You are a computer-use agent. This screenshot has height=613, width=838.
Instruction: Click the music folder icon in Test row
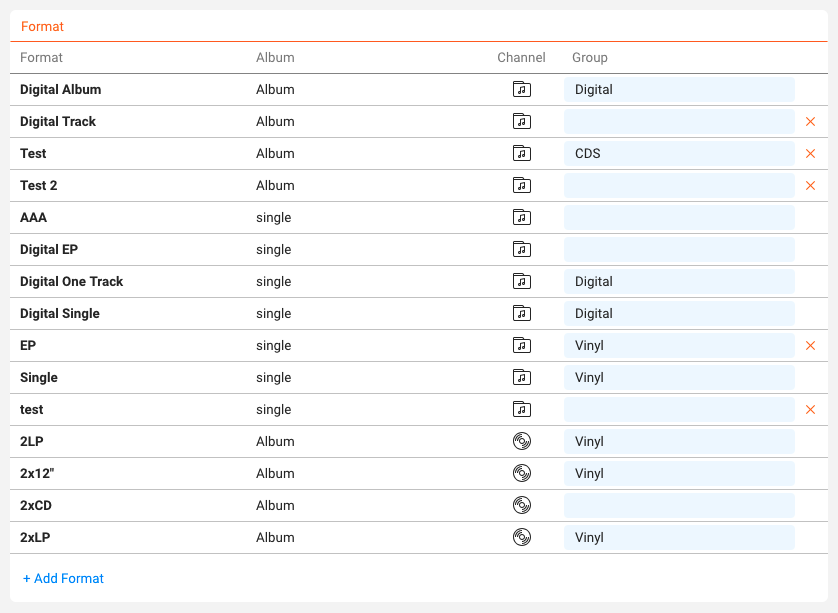(522, 153)
